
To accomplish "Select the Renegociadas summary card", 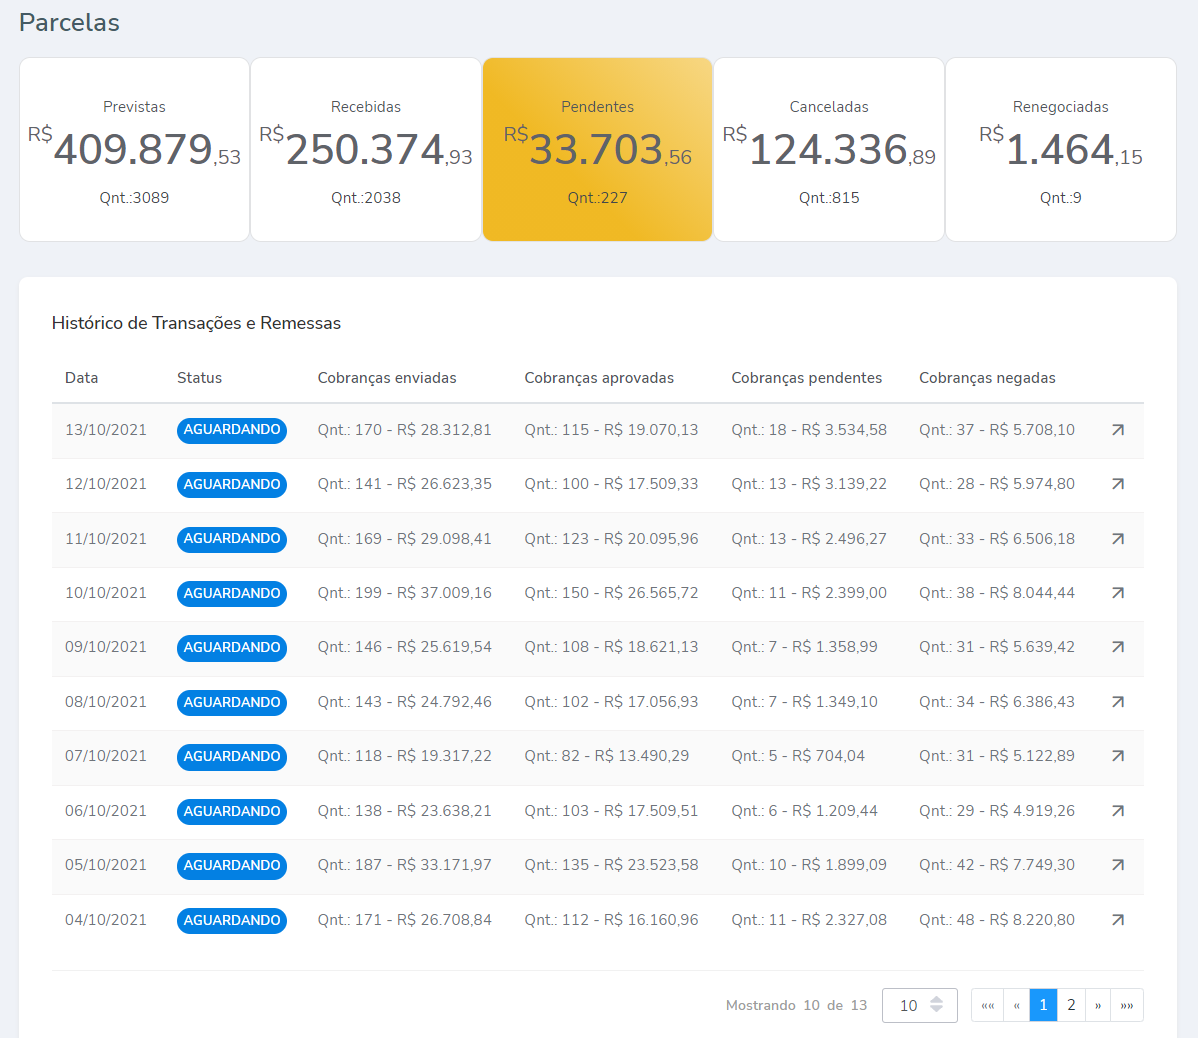I will [x=1060, y=150].
